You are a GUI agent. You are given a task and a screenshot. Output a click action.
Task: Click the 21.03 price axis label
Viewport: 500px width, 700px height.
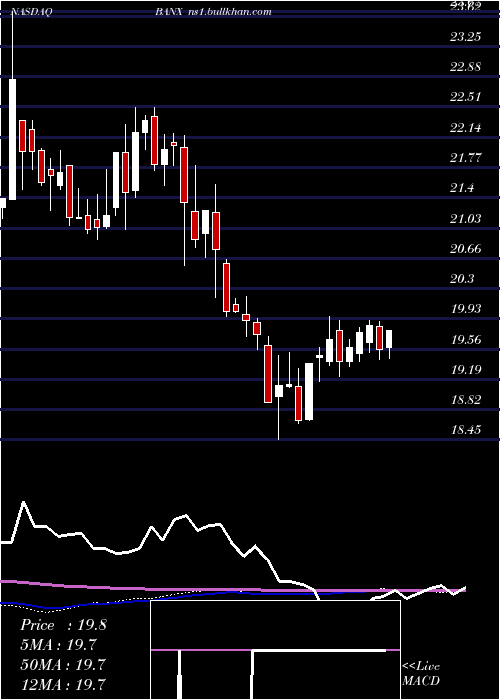tap(466, 219)
